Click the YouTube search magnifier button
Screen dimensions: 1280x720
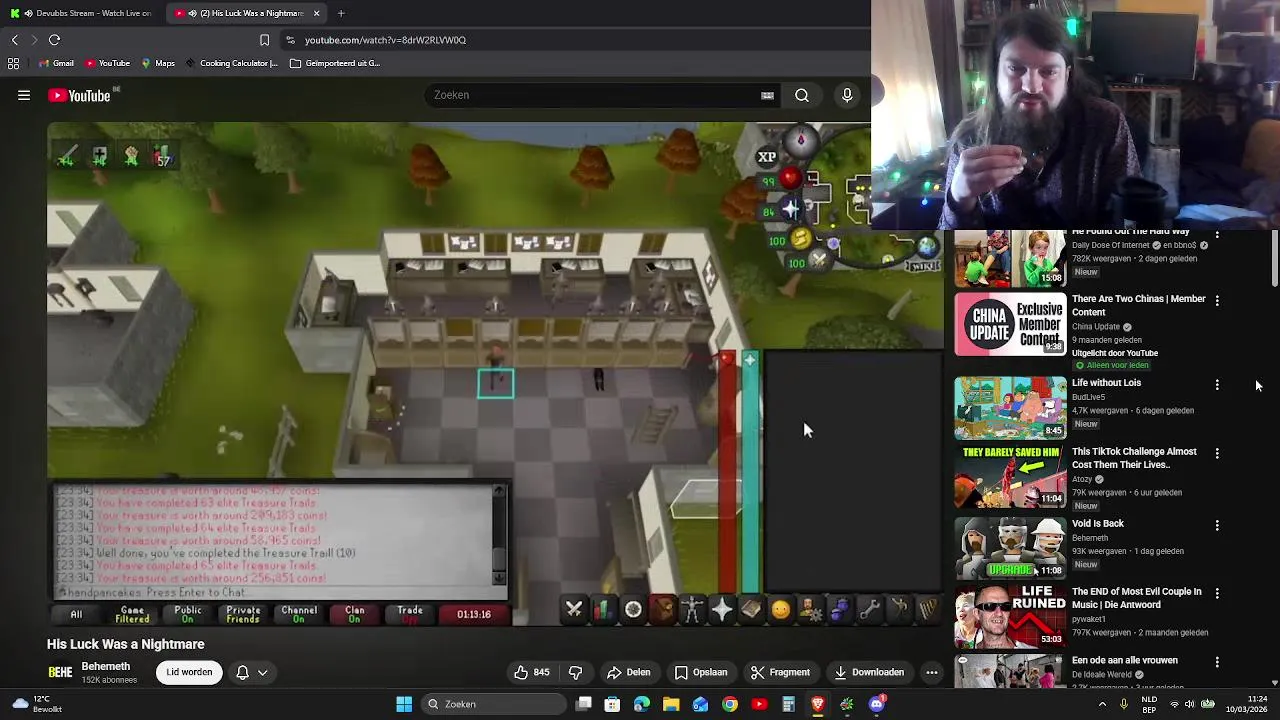(x=802, y=95)
